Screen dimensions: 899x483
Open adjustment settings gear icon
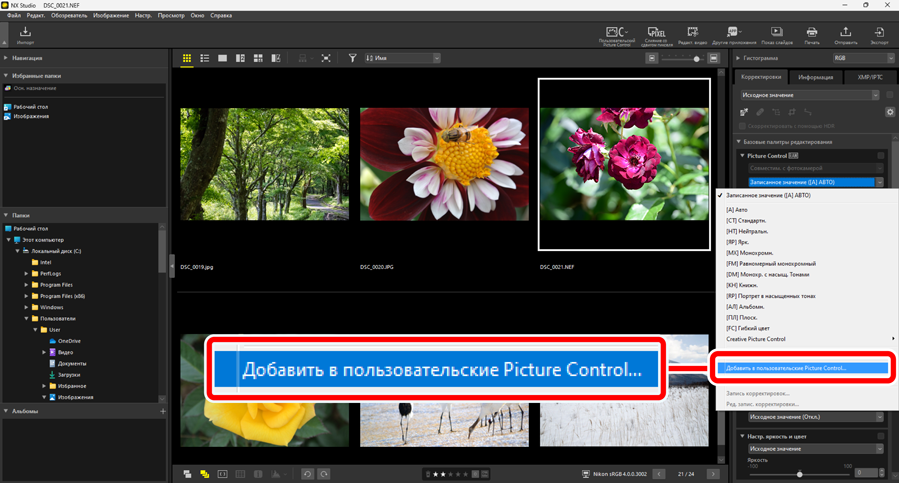[890, 112]
